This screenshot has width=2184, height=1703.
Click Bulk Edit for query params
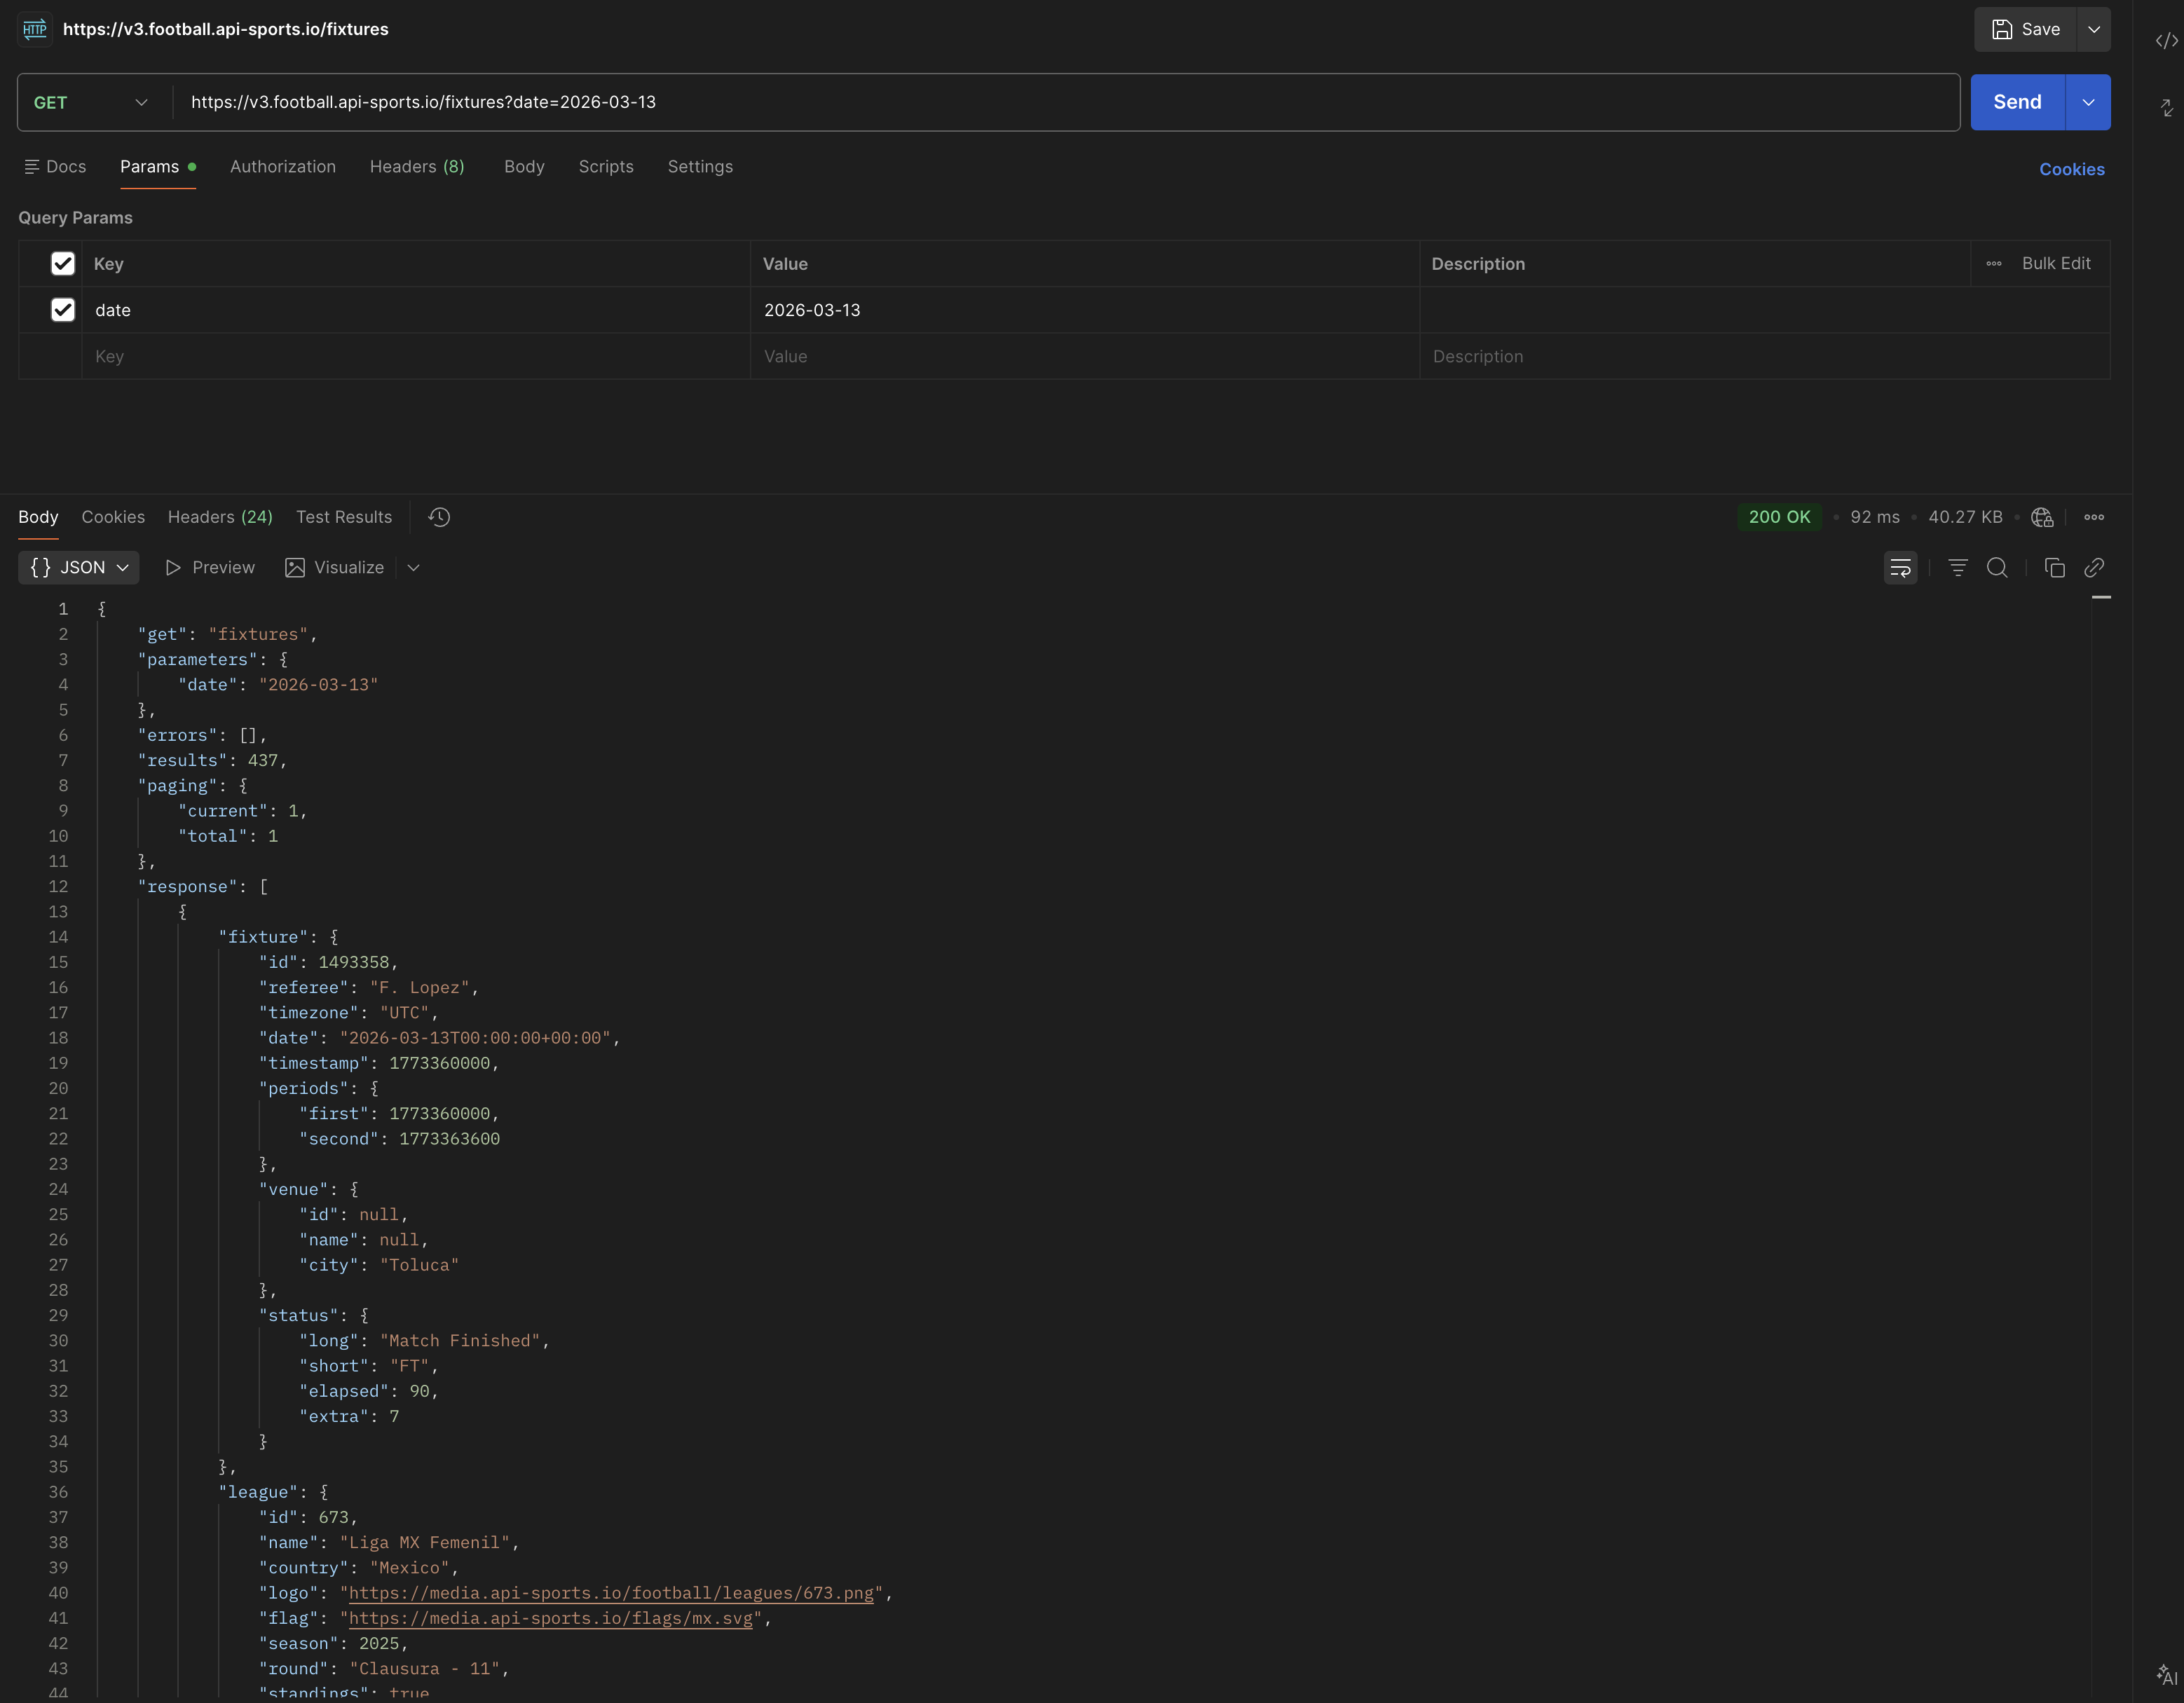[2055, 264]
